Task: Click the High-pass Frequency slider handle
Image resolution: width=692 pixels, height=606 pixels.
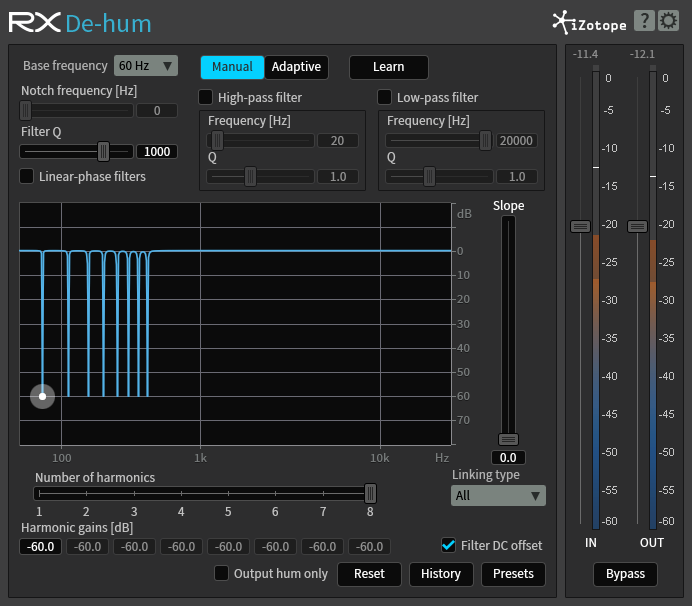Action: tap(217, 141)
